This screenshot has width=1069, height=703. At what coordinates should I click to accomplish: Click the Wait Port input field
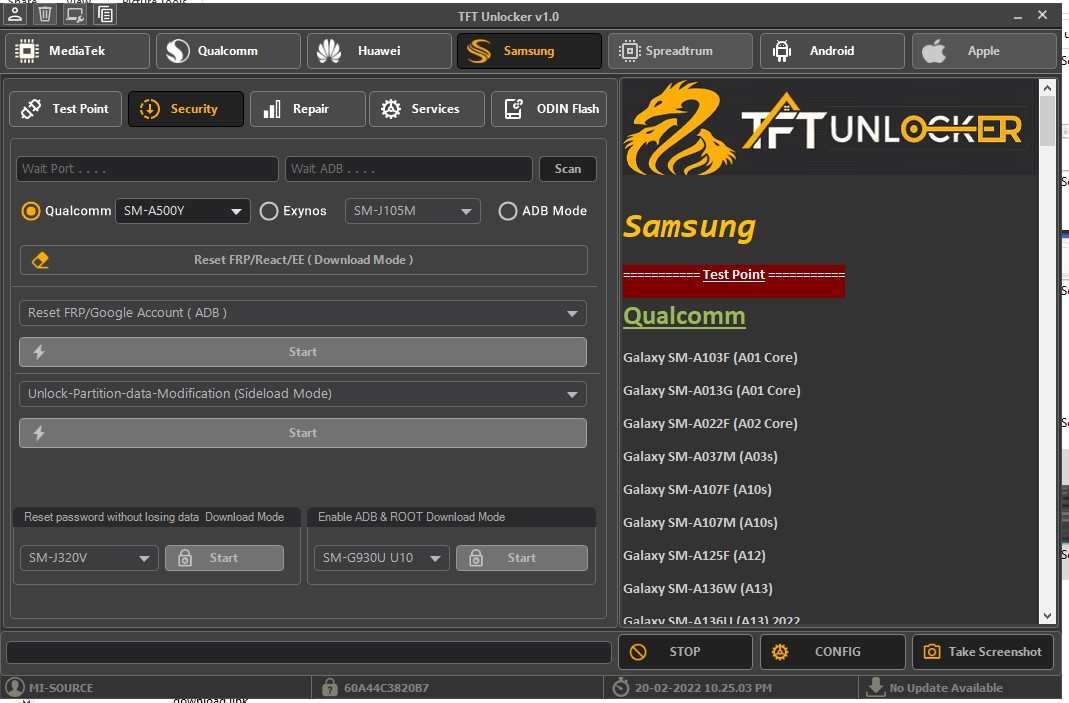147,169
